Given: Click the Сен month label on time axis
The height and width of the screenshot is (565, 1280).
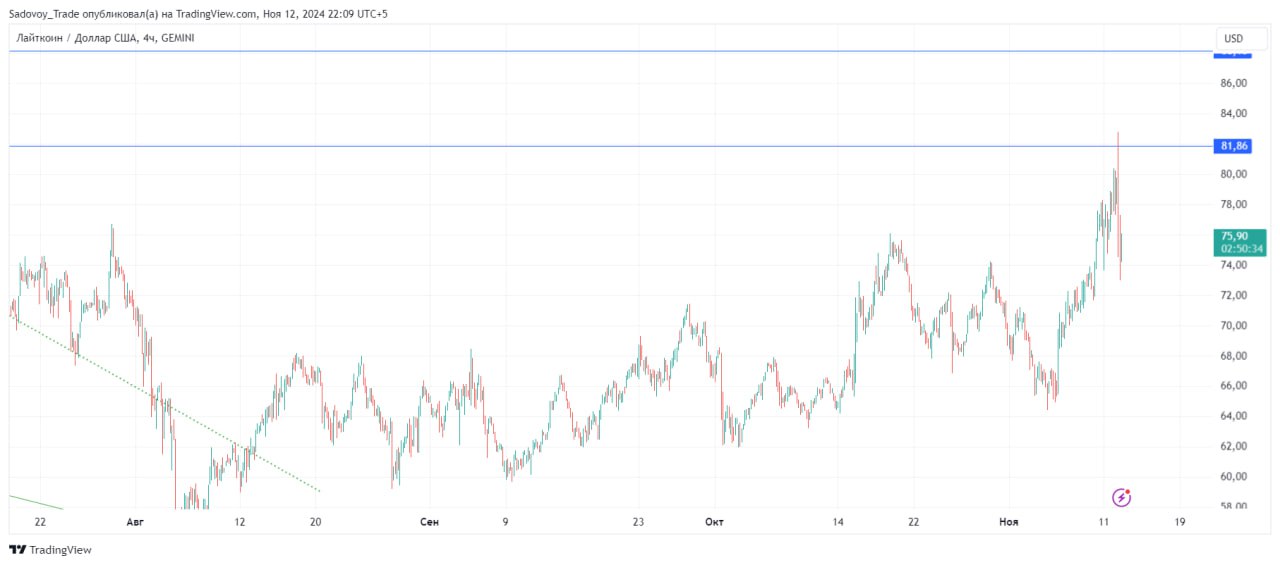Looking at the screenshot, I should 429,522.
